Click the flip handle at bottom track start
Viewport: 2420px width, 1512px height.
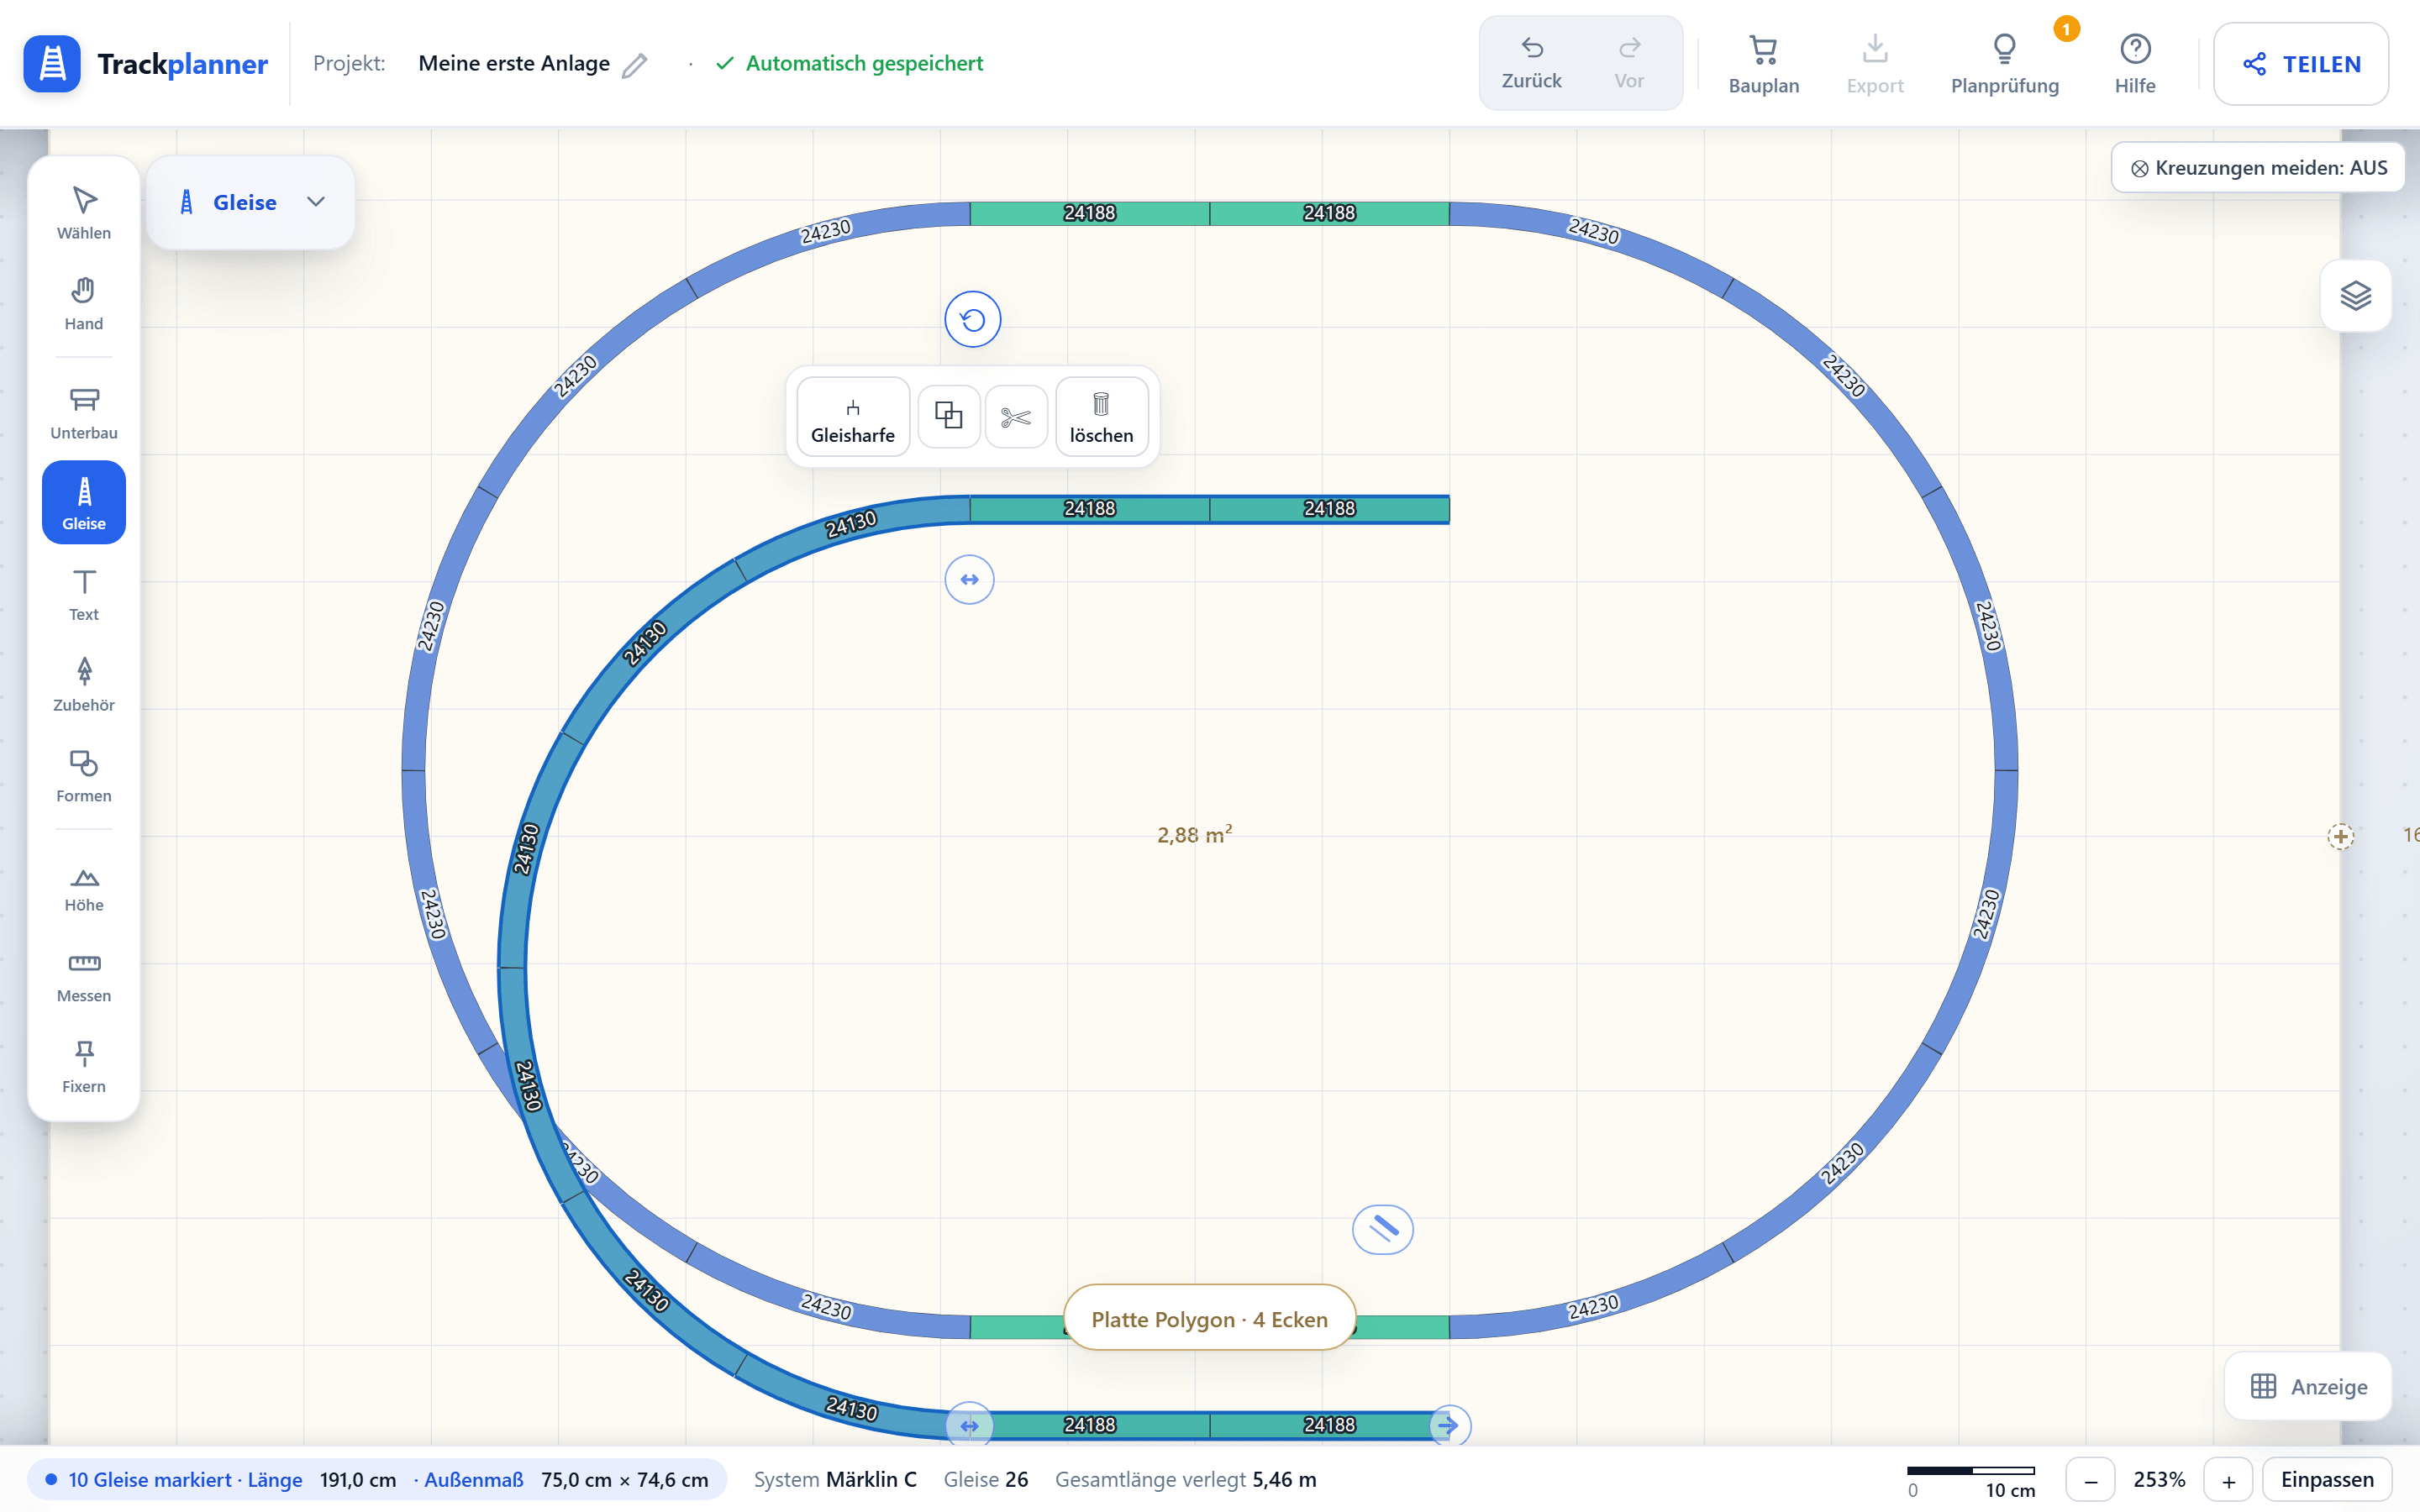coord(970,1425)
